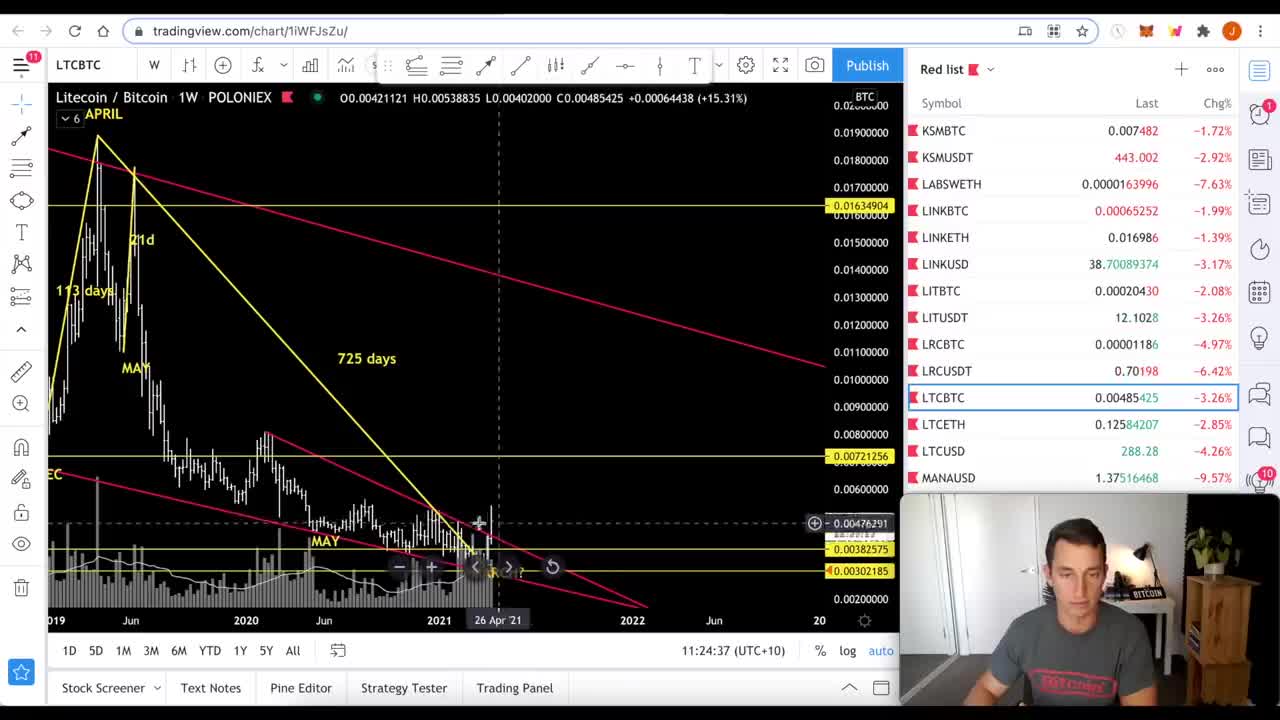1280x720 pixels.
Task: Toggle hide all drawings eye
Action: [x=21, y=545]
